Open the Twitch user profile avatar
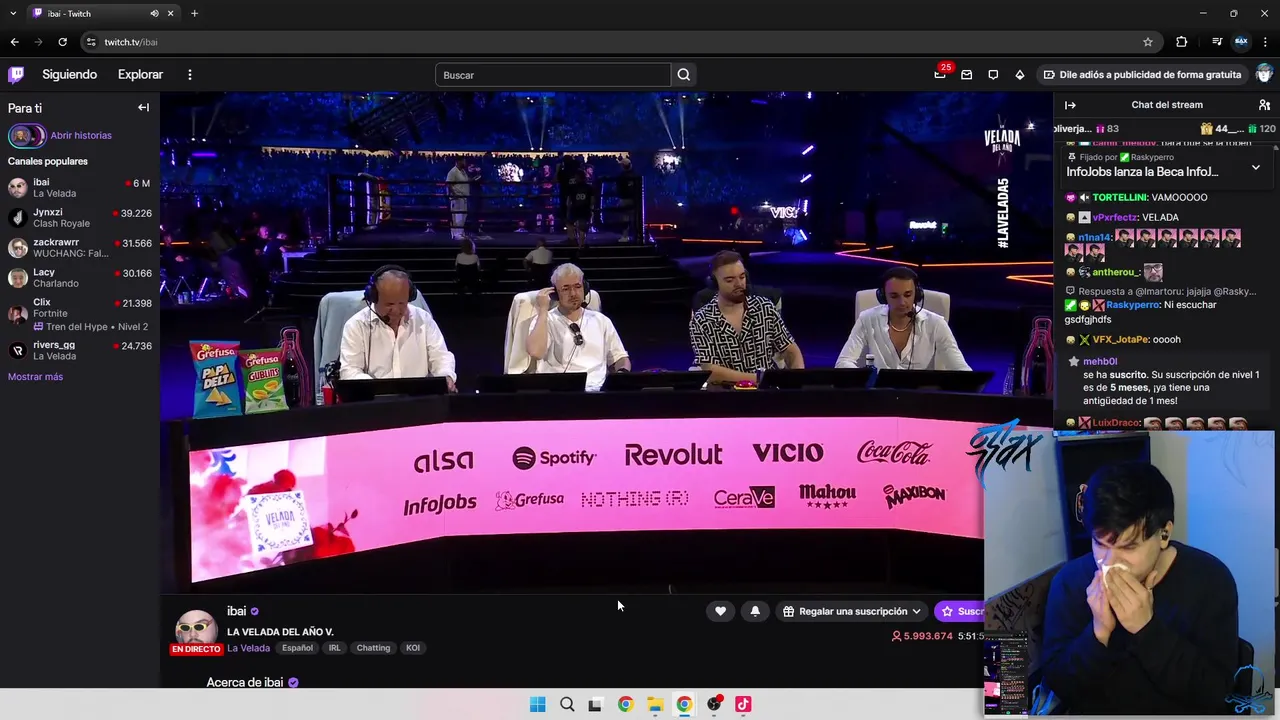 click(1265, 74)
